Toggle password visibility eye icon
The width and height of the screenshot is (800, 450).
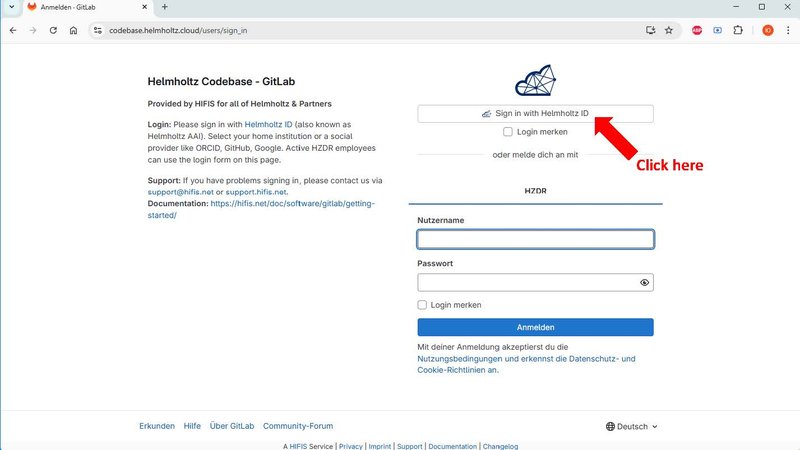point(644,283)
